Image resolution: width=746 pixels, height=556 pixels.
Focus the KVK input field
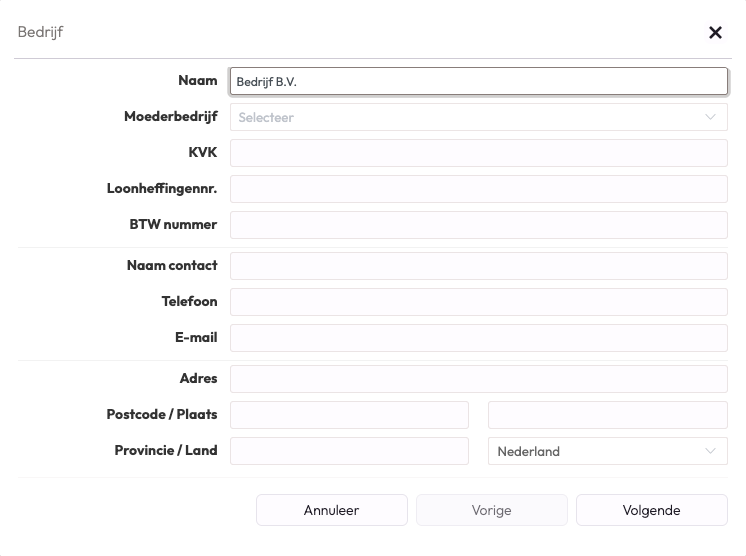[478, 153]
